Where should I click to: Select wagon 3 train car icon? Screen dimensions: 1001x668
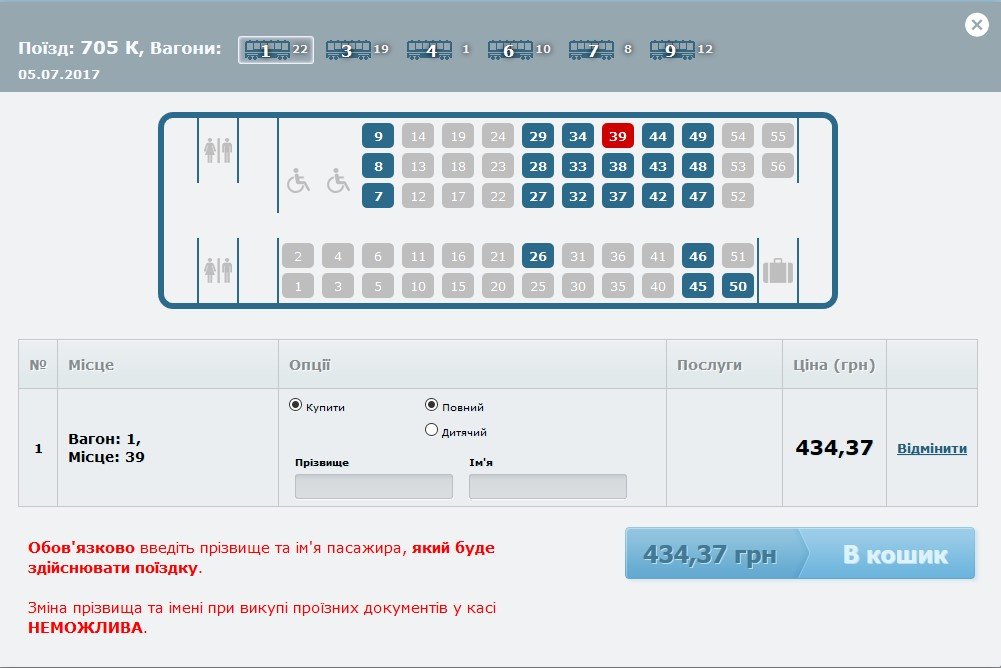coord(347,50)
